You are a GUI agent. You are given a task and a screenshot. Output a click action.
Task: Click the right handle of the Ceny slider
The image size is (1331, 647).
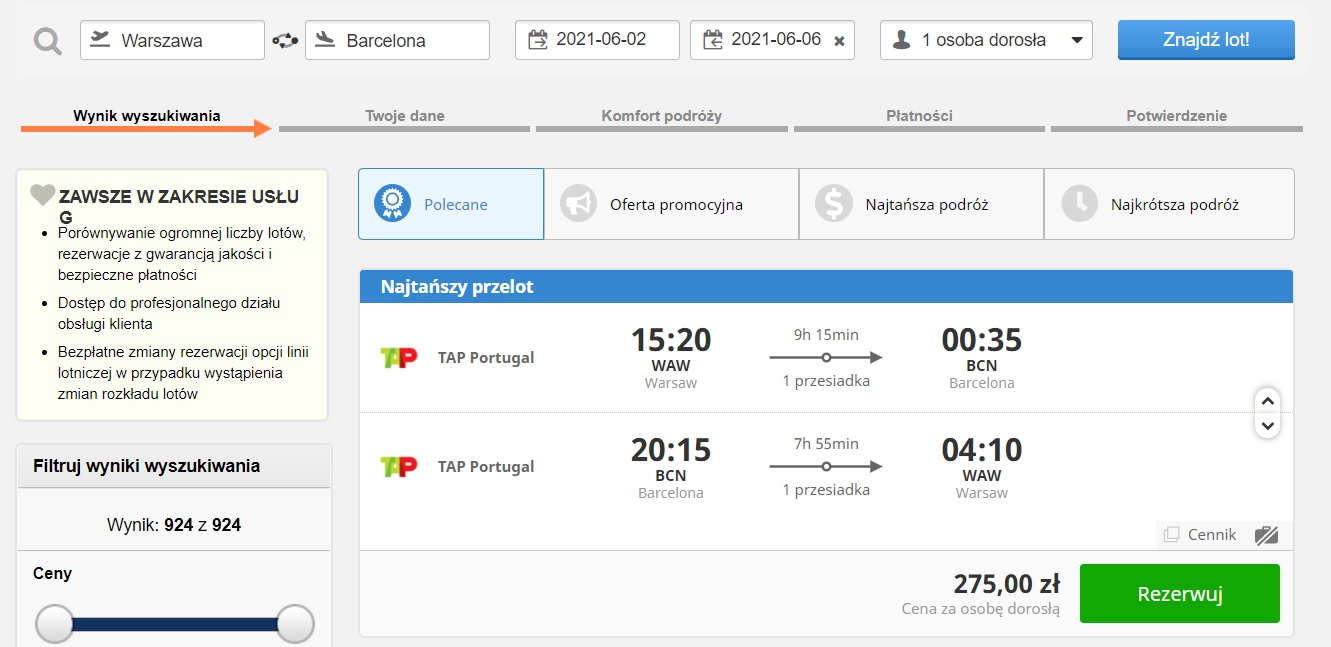click(295, 624)
